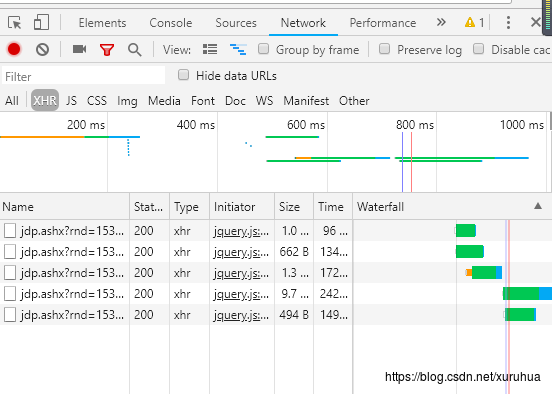Screen dimensions: 552x394
Task: Open initiator link of the 662 B request
Action: pyautogui.click(x=241, y=252)
